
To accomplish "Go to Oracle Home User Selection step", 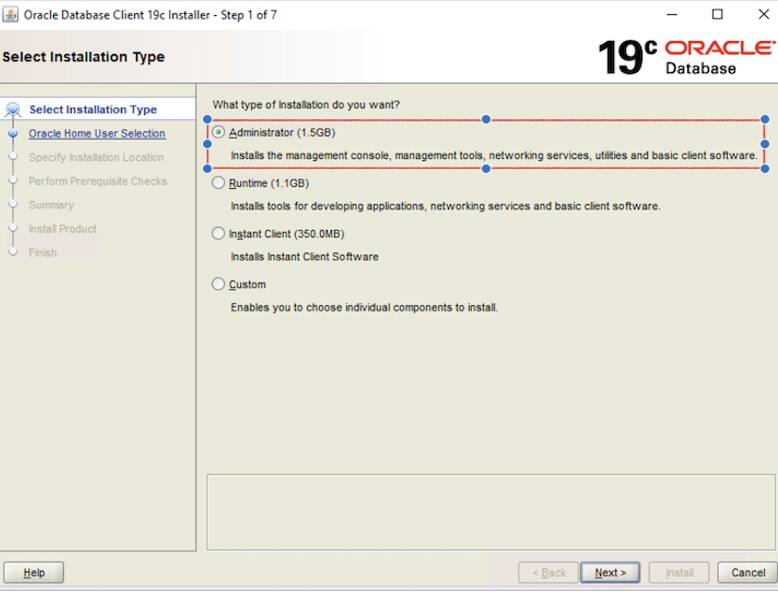I will (97, 133).
